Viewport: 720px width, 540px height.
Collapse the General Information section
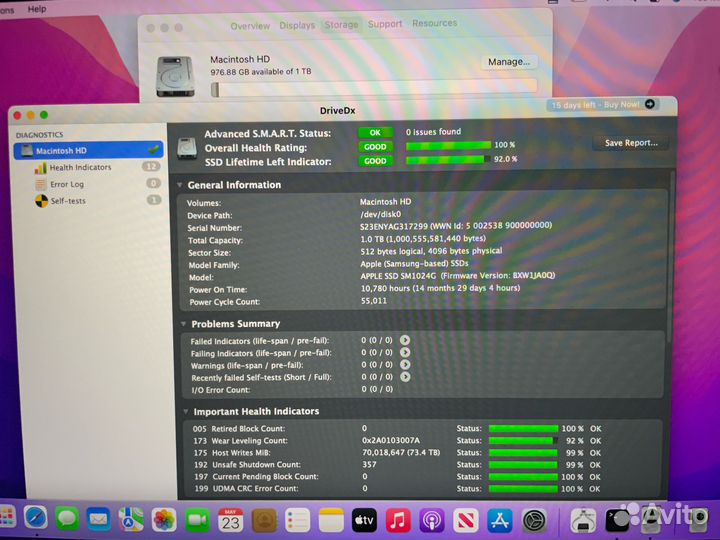[180, 185]
